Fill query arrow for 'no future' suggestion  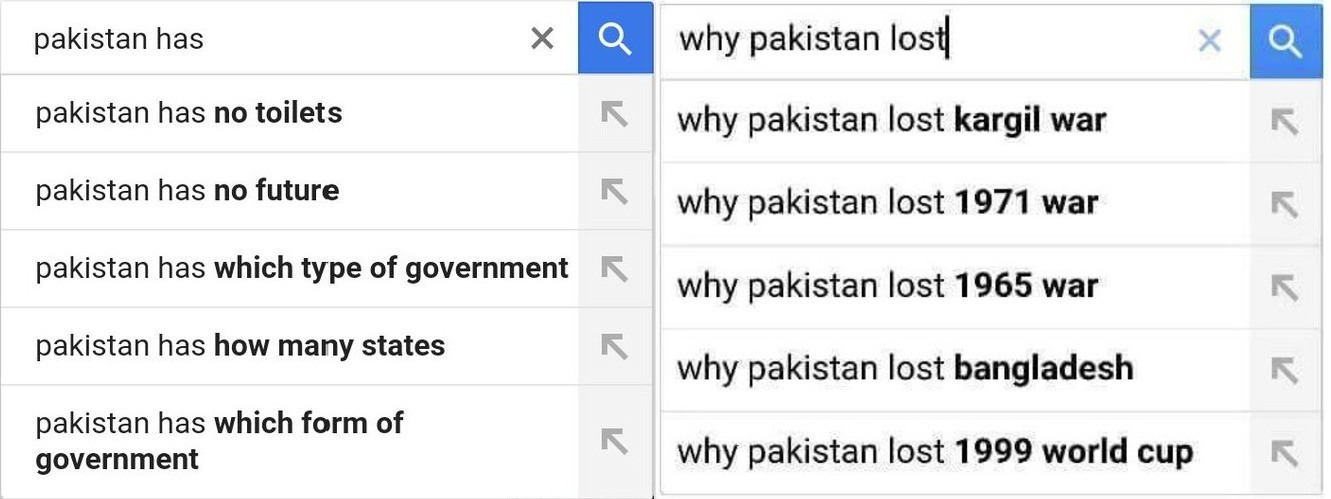click(x=614, y=191)
